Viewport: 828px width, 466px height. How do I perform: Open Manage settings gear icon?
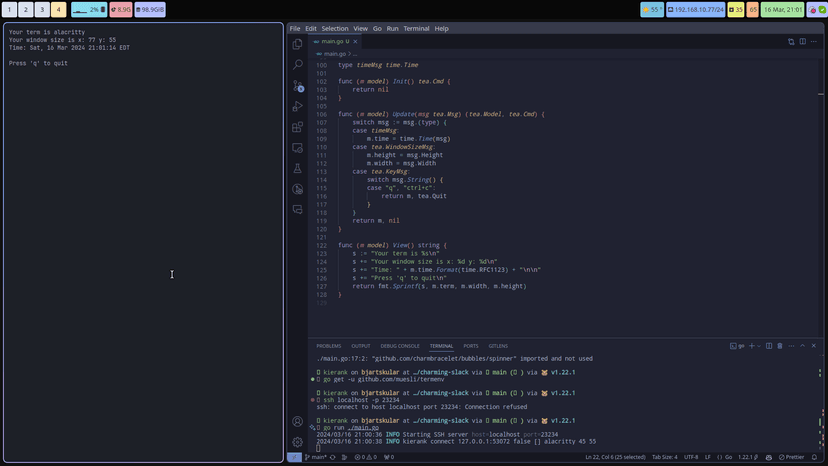click(297, 442)
